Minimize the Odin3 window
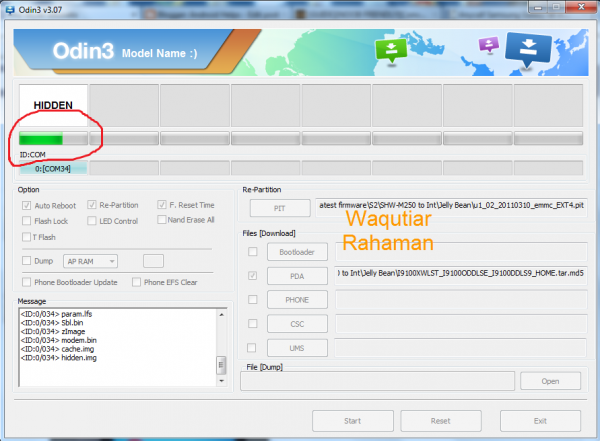 coord(538,7)
